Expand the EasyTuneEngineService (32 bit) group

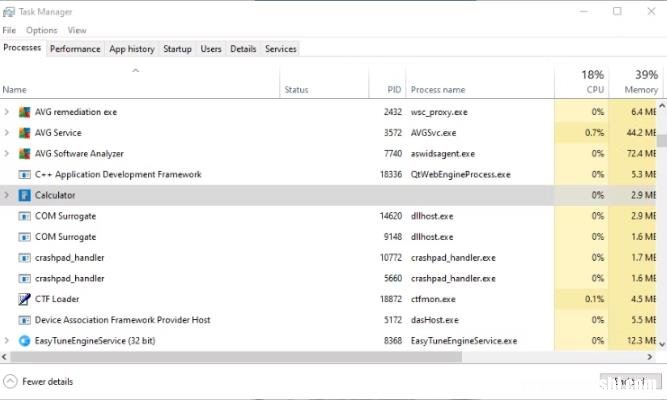(x=6, y=340)
